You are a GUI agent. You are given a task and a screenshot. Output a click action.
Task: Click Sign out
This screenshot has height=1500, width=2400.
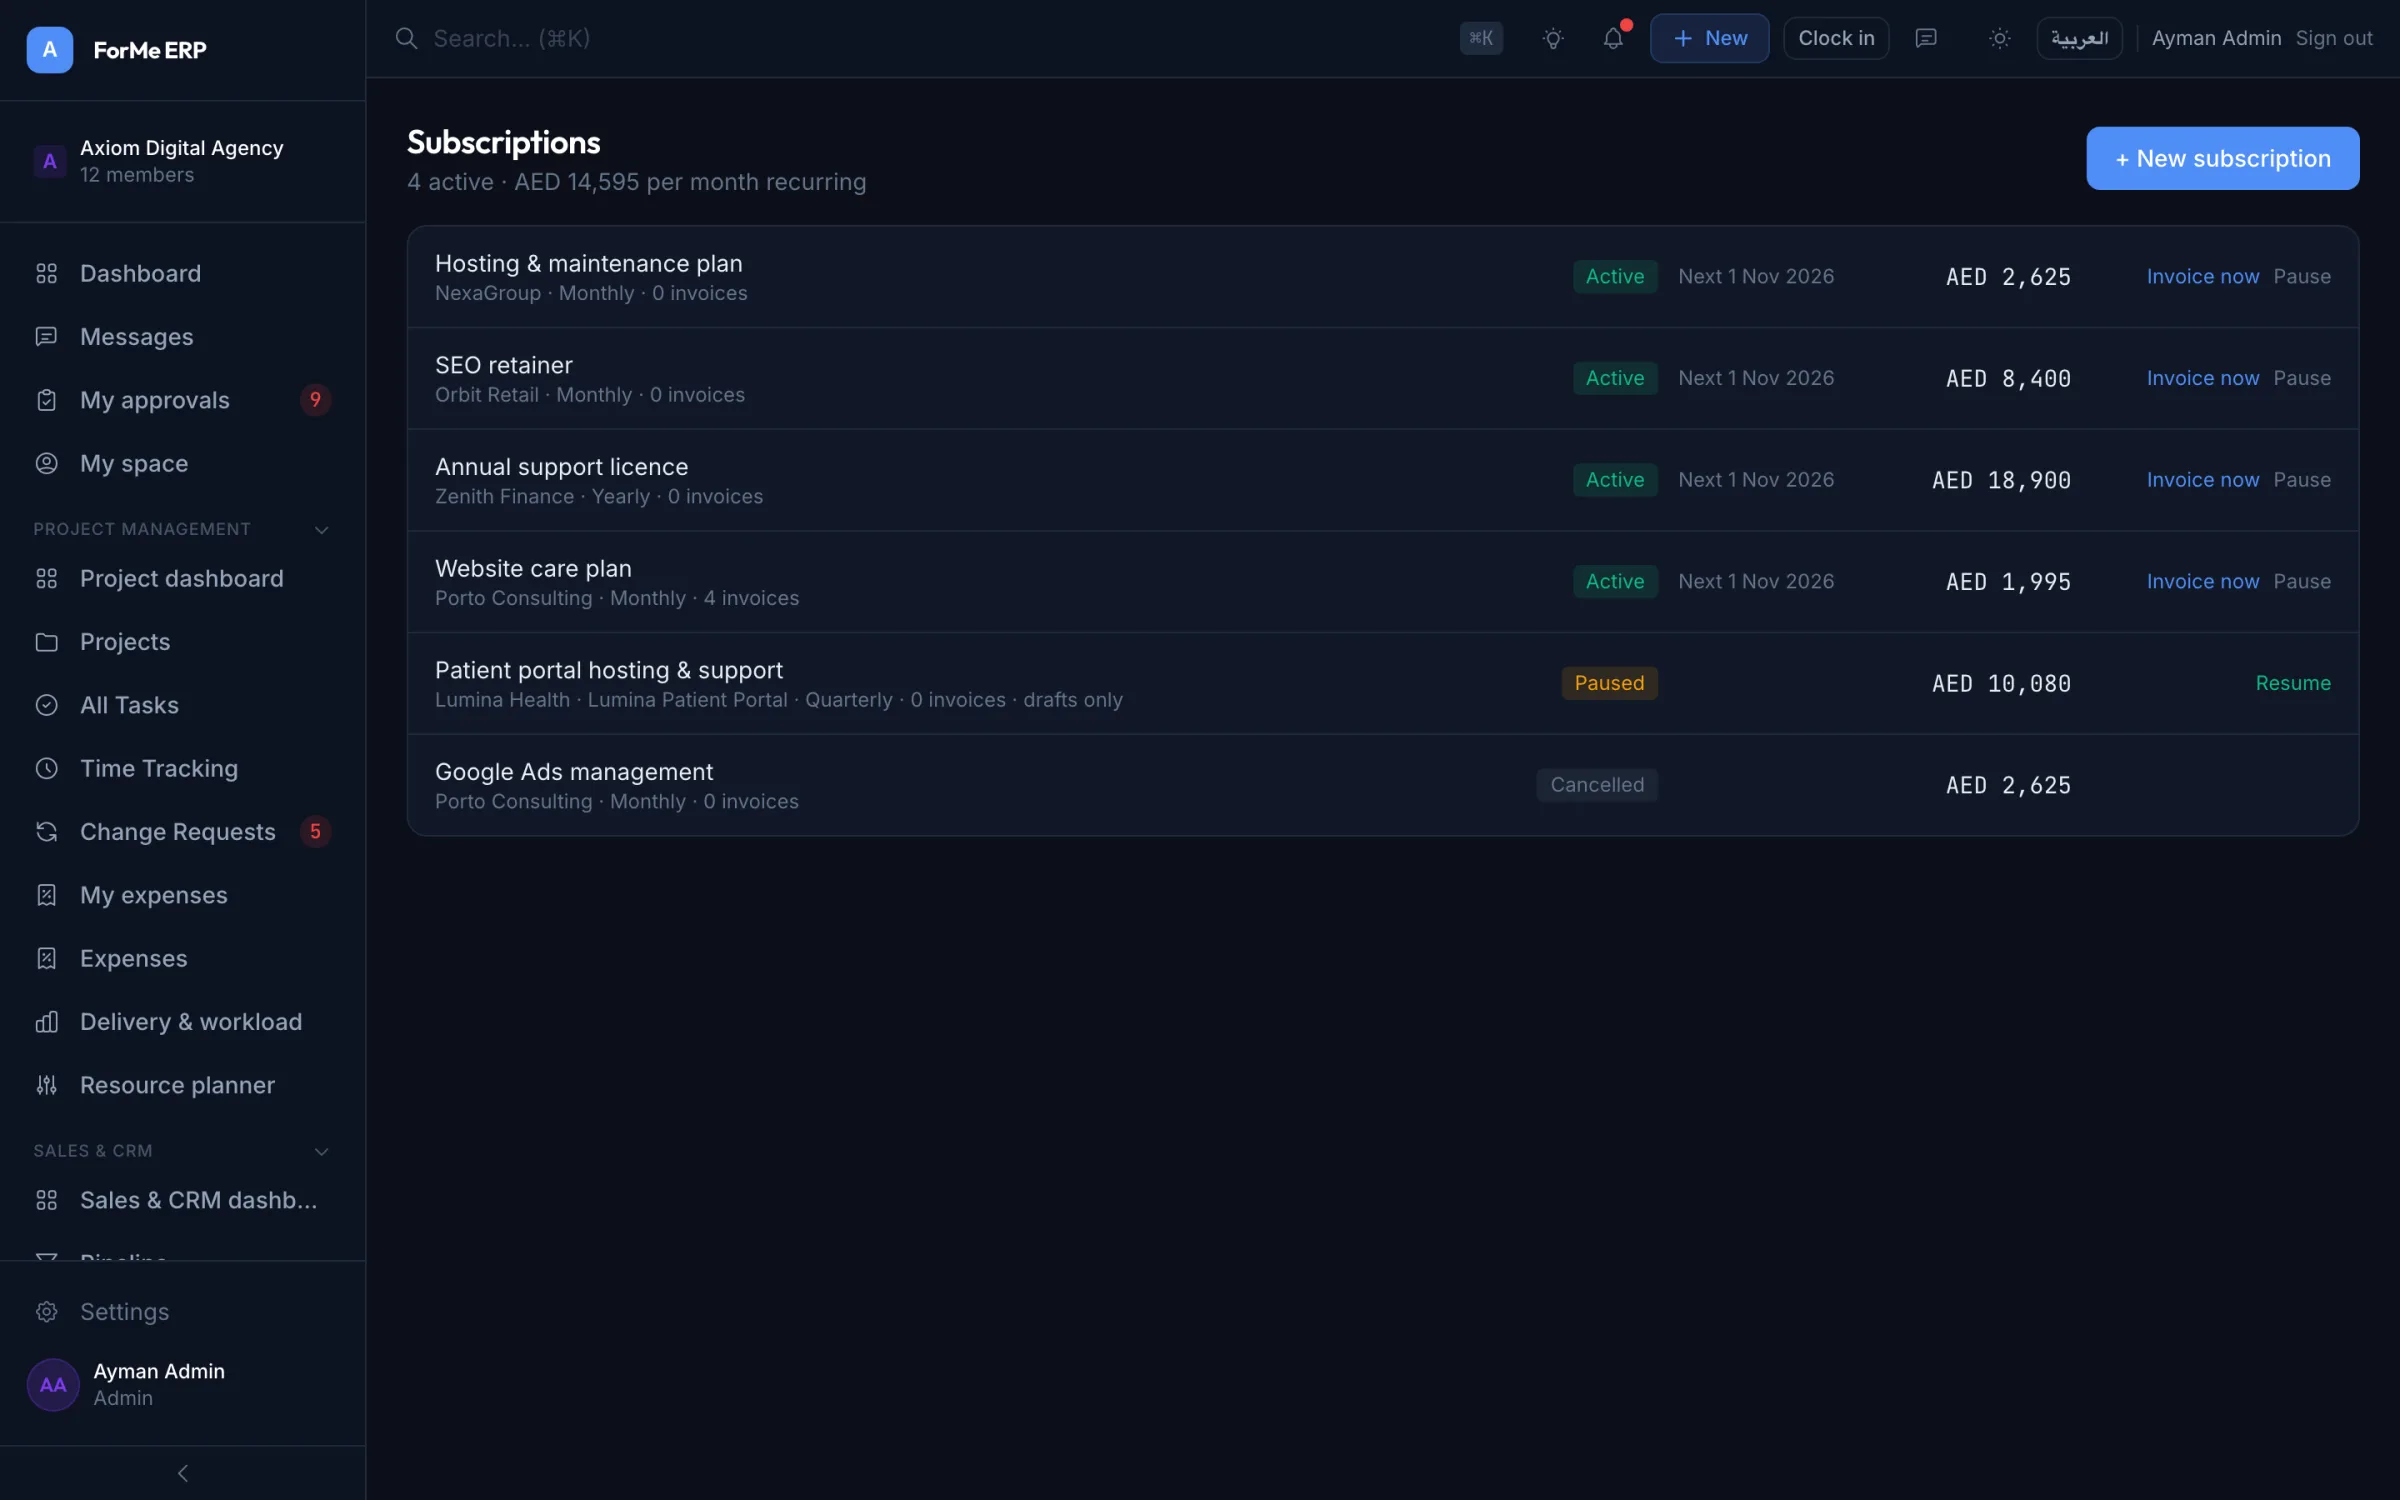(x=2333, y=38)
